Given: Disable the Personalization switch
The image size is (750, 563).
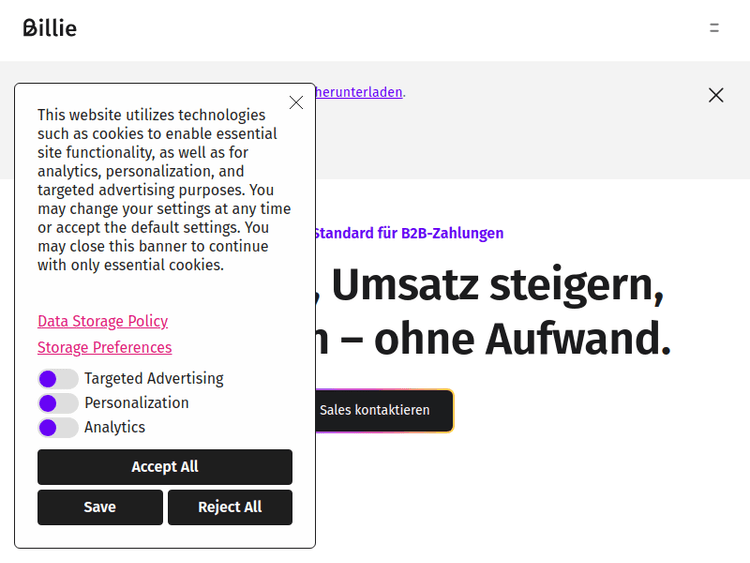Looking at the screenshot, I should pyautogui.click(x=58, y=403).
